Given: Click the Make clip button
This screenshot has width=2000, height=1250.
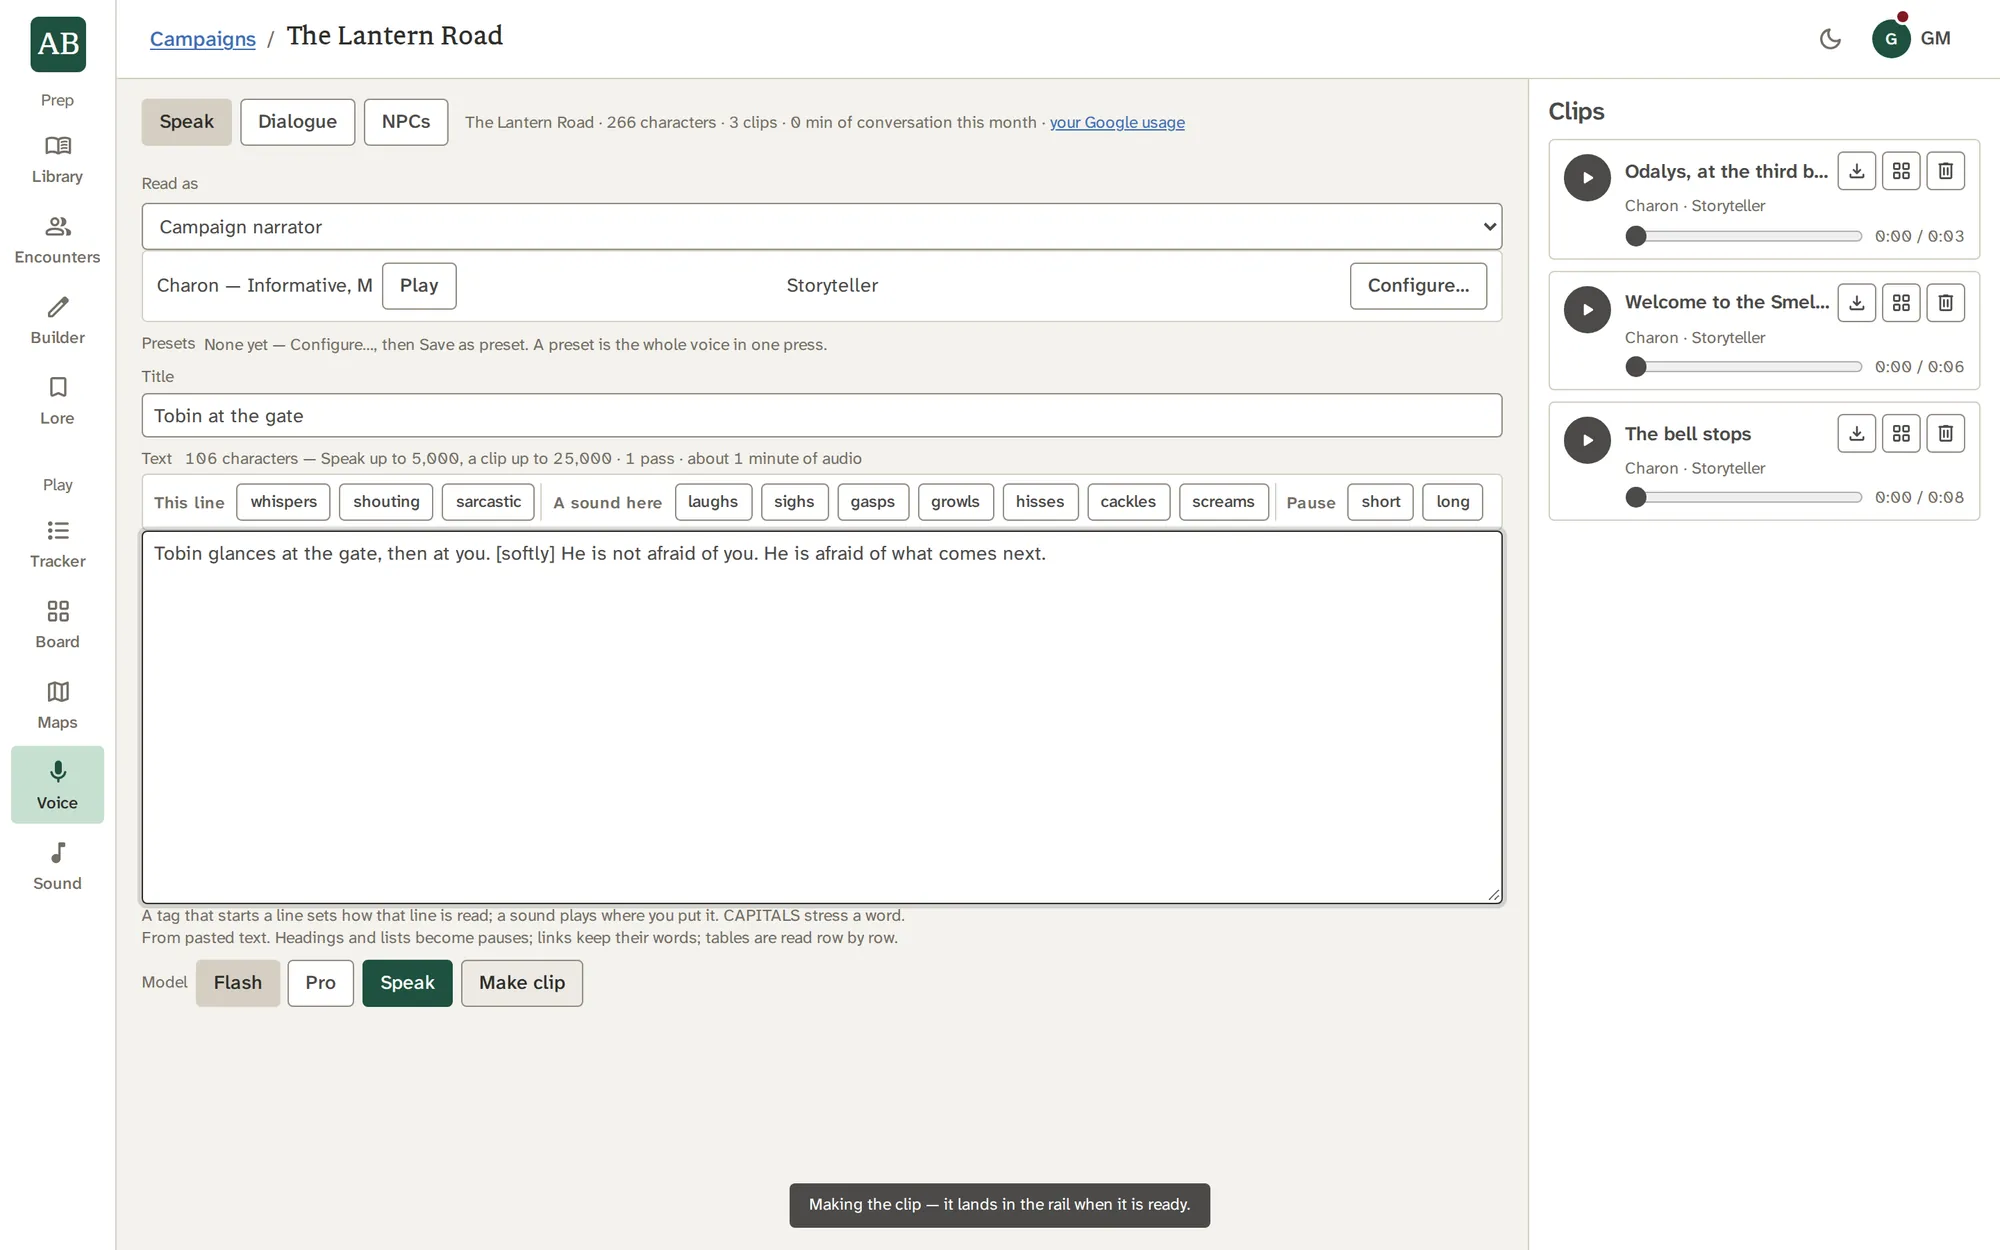Looking at the screenshot, I should (x=522, y=983).
